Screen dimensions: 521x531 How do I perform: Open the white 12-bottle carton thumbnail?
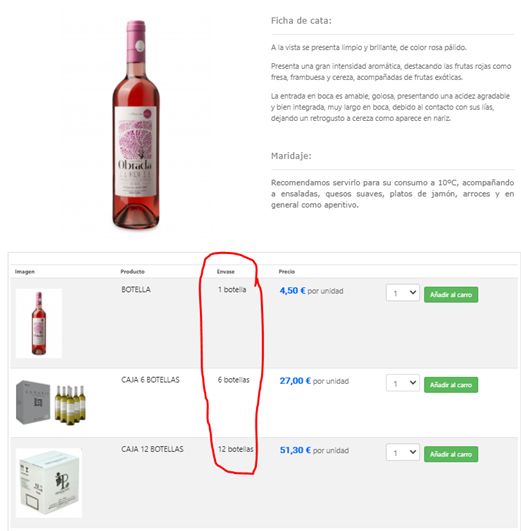pyautogui.click(x=49, y=483)
